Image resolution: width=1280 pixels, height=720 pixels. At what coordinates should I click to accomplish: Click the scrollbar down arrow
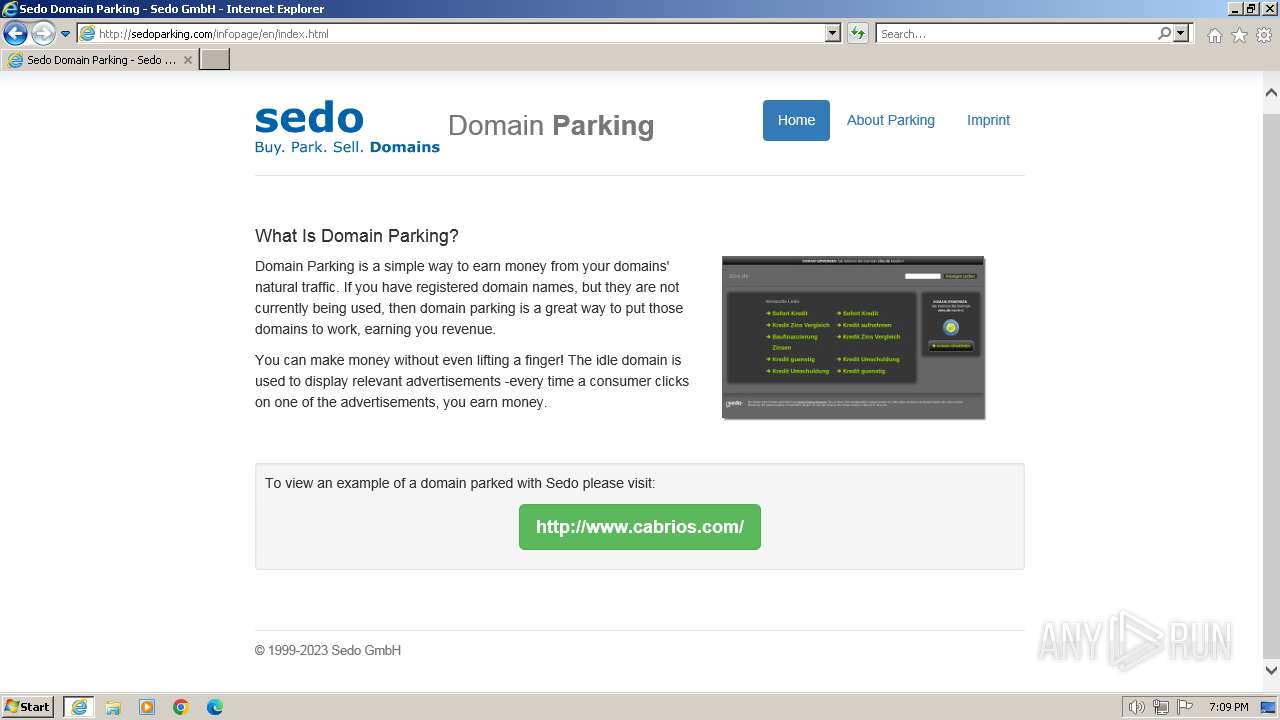tap(1271, 671)
